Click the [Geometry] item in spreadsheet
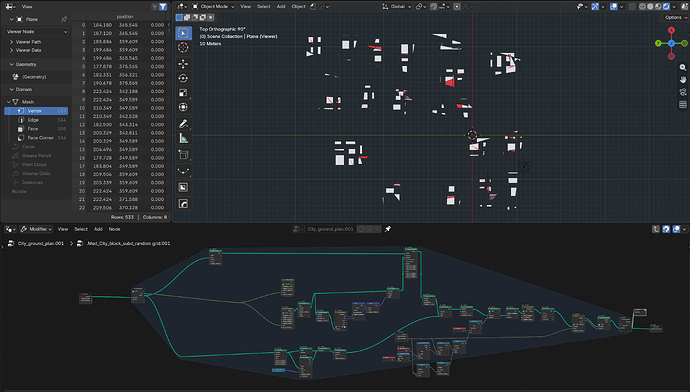The image size is (690, 392). (x=34, y=77)
